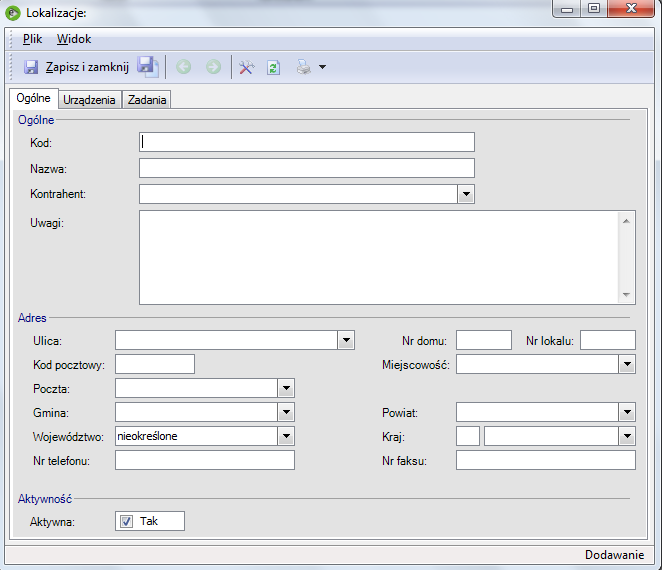Click the small Kraj country code box
The width and height of the screenshot is (662, 570).
pyautogui.click(x=468, y=436)
